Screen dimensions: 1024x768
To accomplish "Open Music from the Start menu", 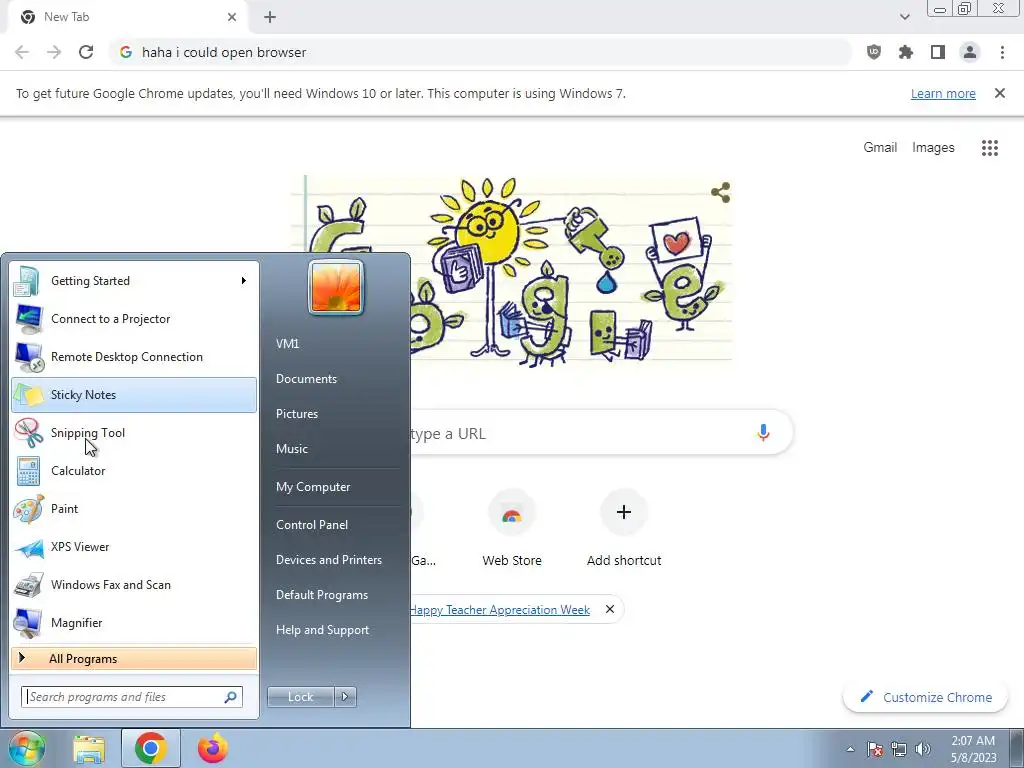I will click(292, 449).
